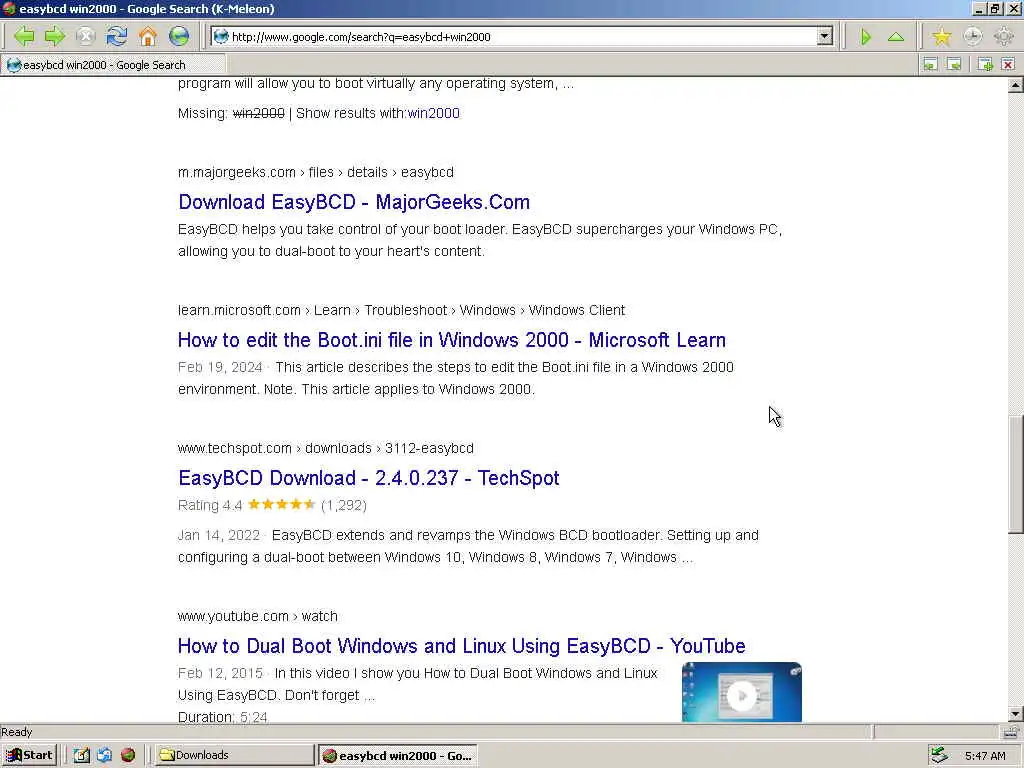Click the vertical scrollbar up arrow
1024x768 pixels.
(1016, 86)
